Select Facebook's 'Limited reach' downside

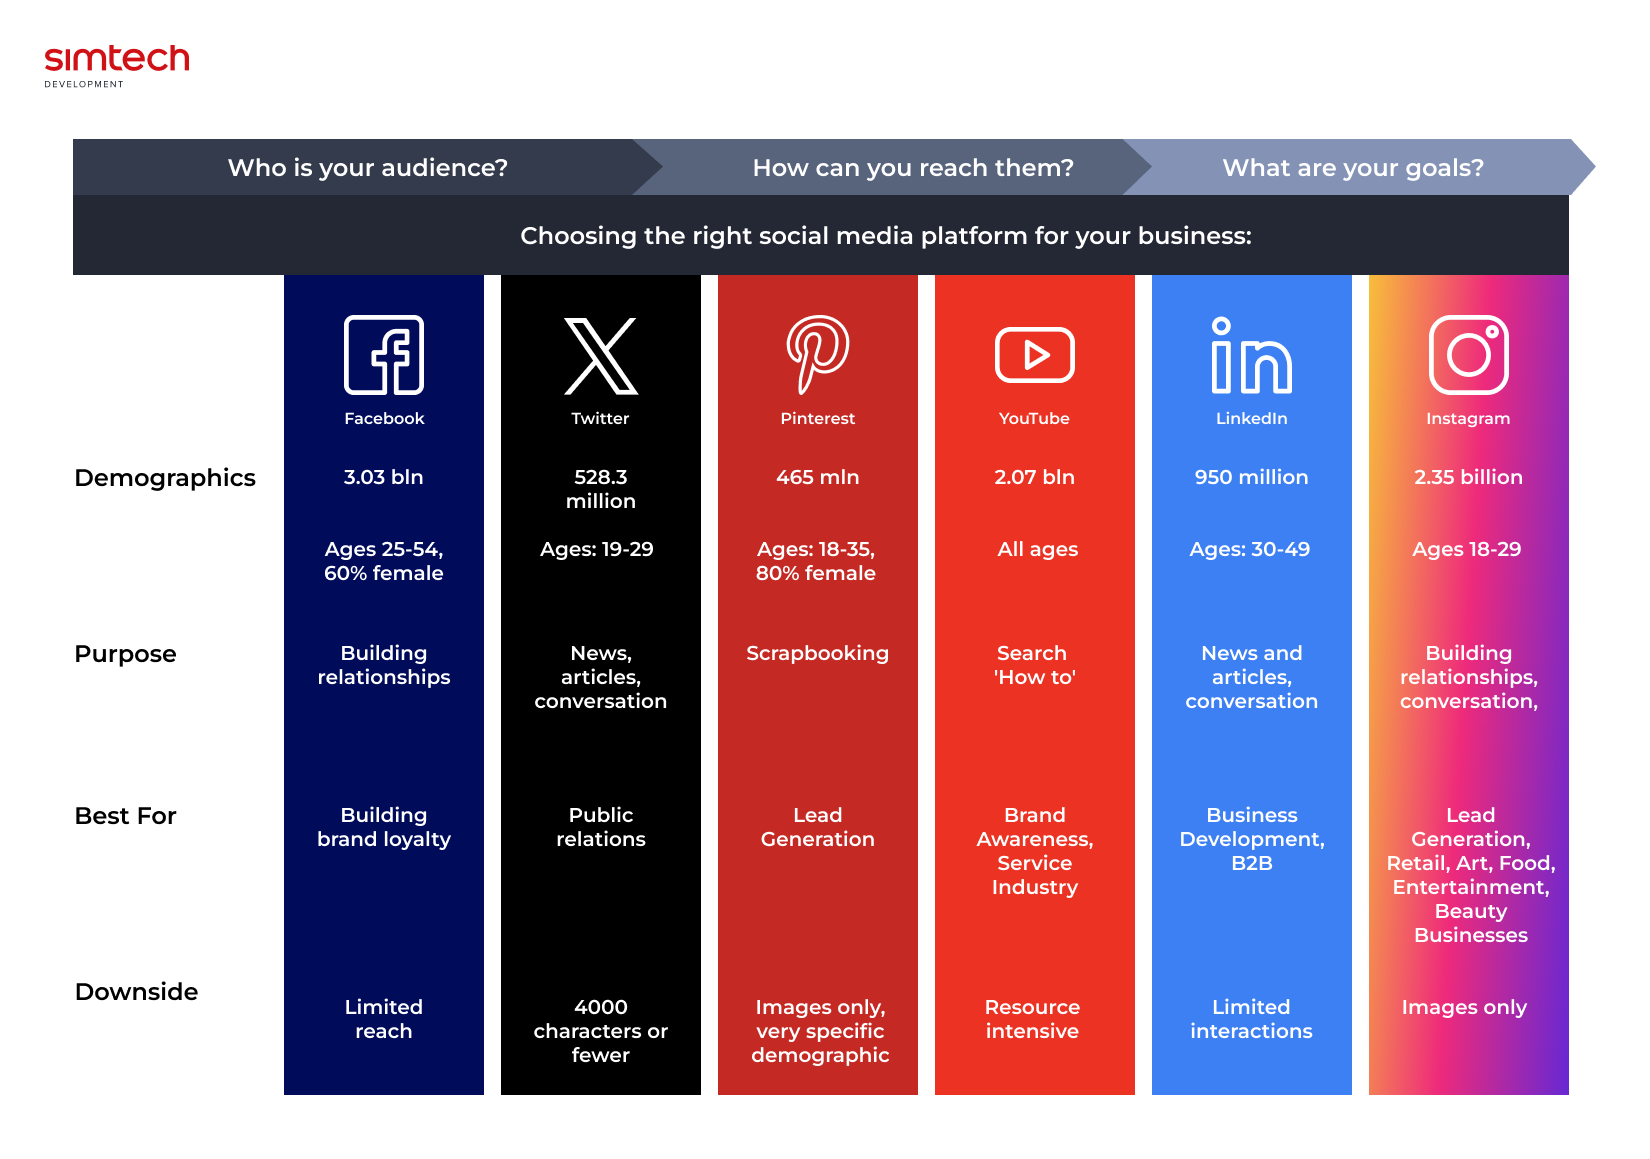(x=384, y=1019)
